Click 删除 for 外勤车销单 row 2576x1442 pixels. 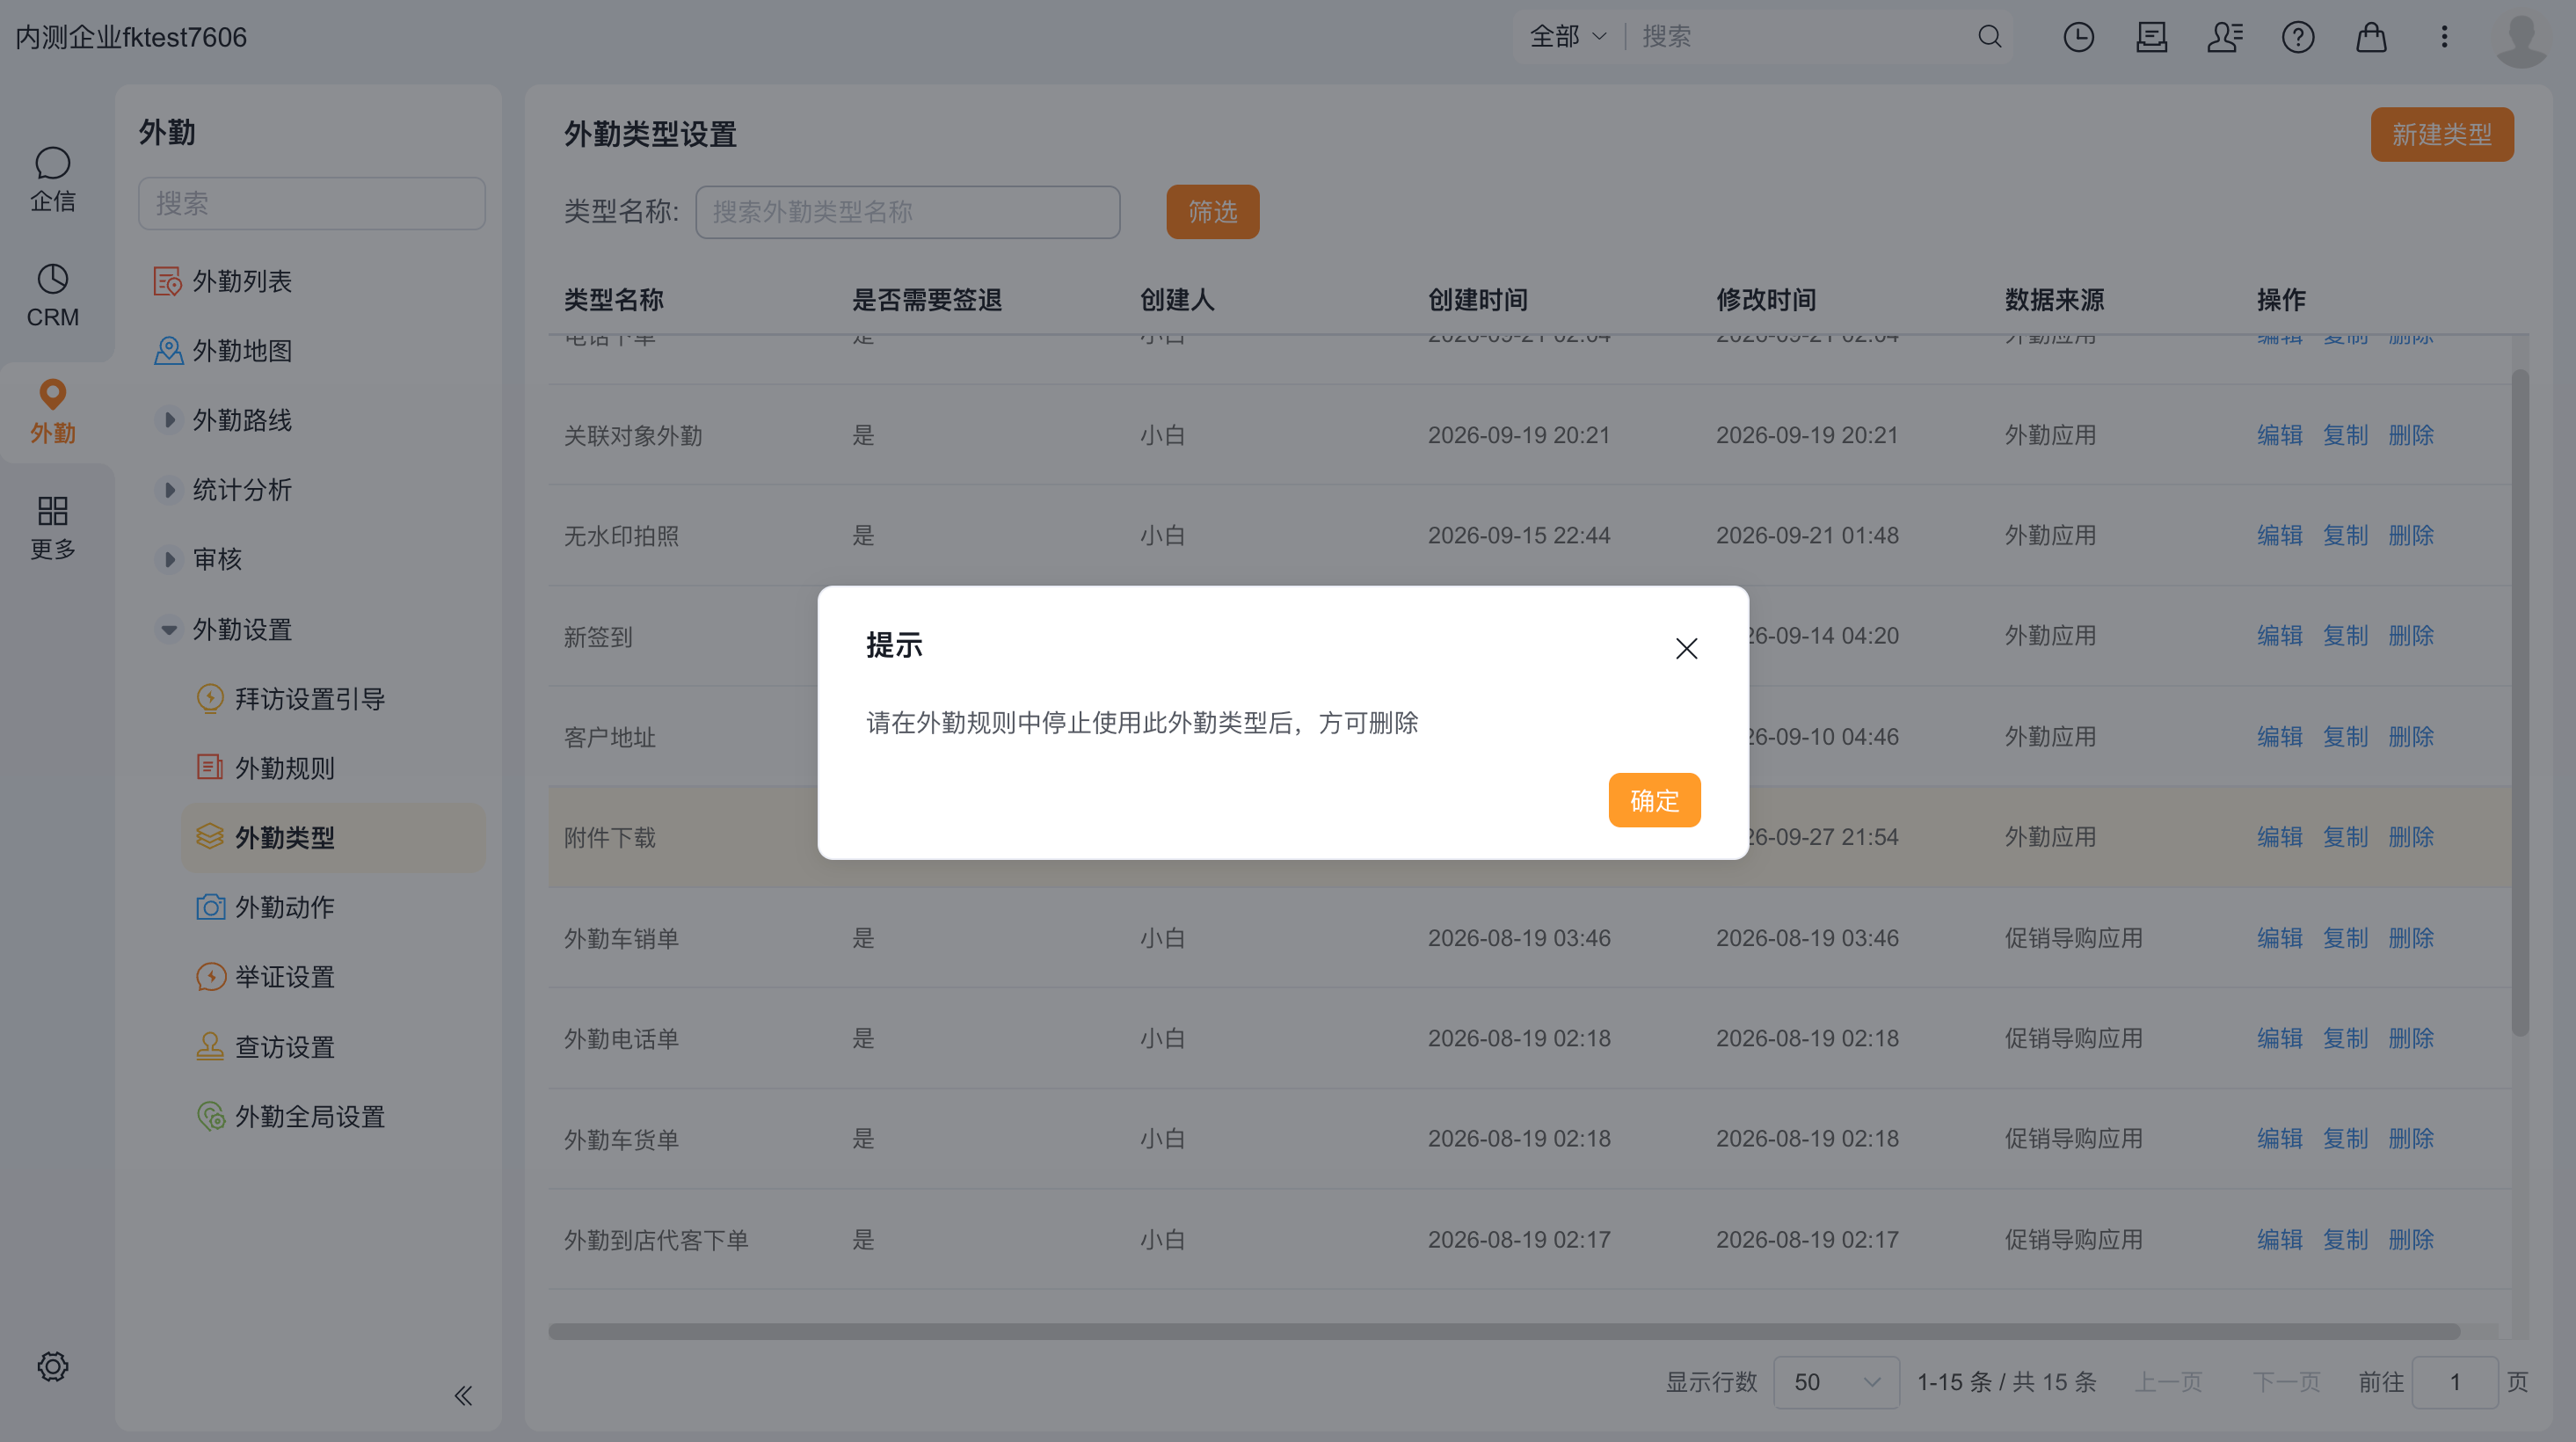coord(2411,938)
